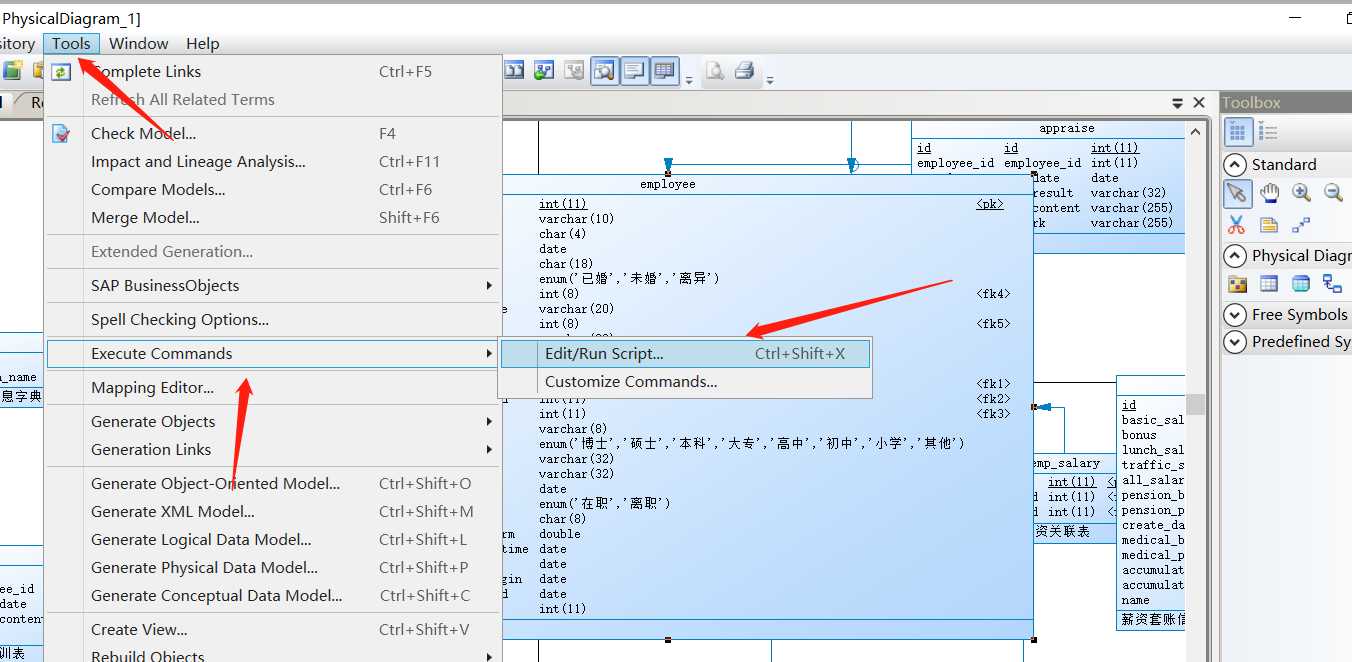Screen dimensions: 1352x662
Task: Open the Mapping Editor
Action: (272, 388)
